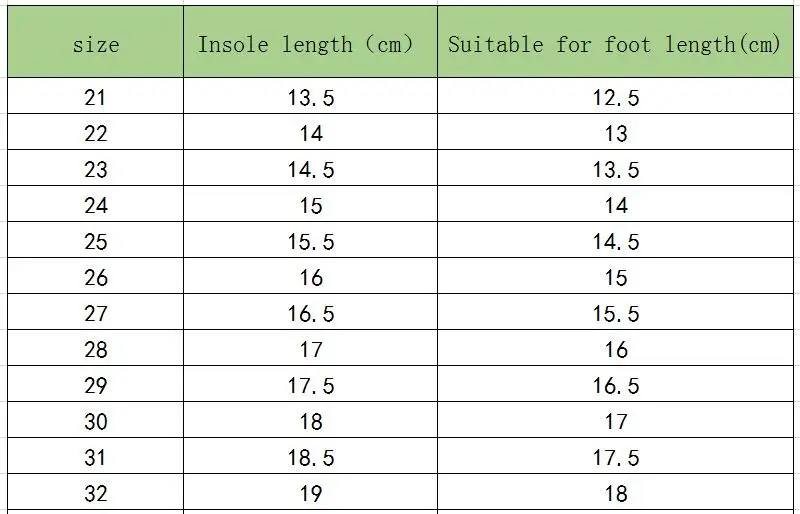Click the 'Insole length (cm)' header cell
Viewport: 800px width, 514px height.
pyautogui.click(x=310, y=42)
